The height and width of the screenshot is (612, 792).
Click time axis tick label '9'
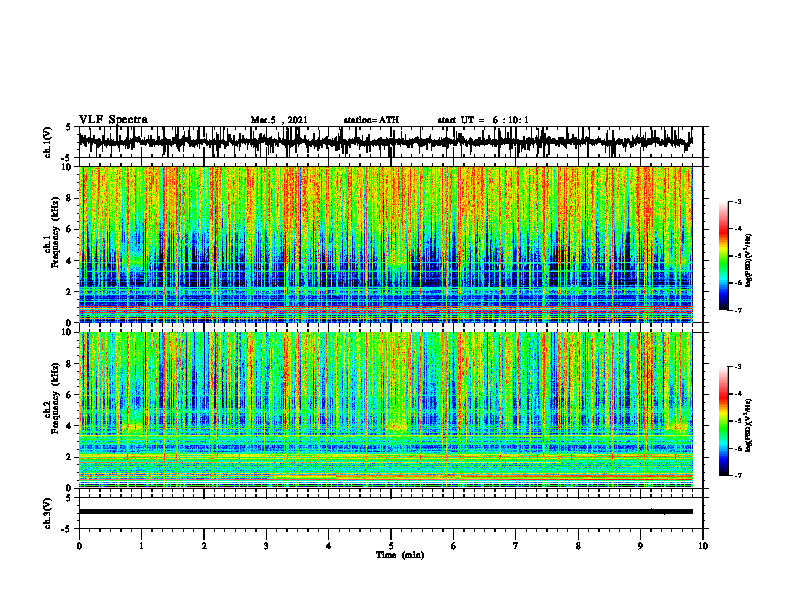click(640, 546)
